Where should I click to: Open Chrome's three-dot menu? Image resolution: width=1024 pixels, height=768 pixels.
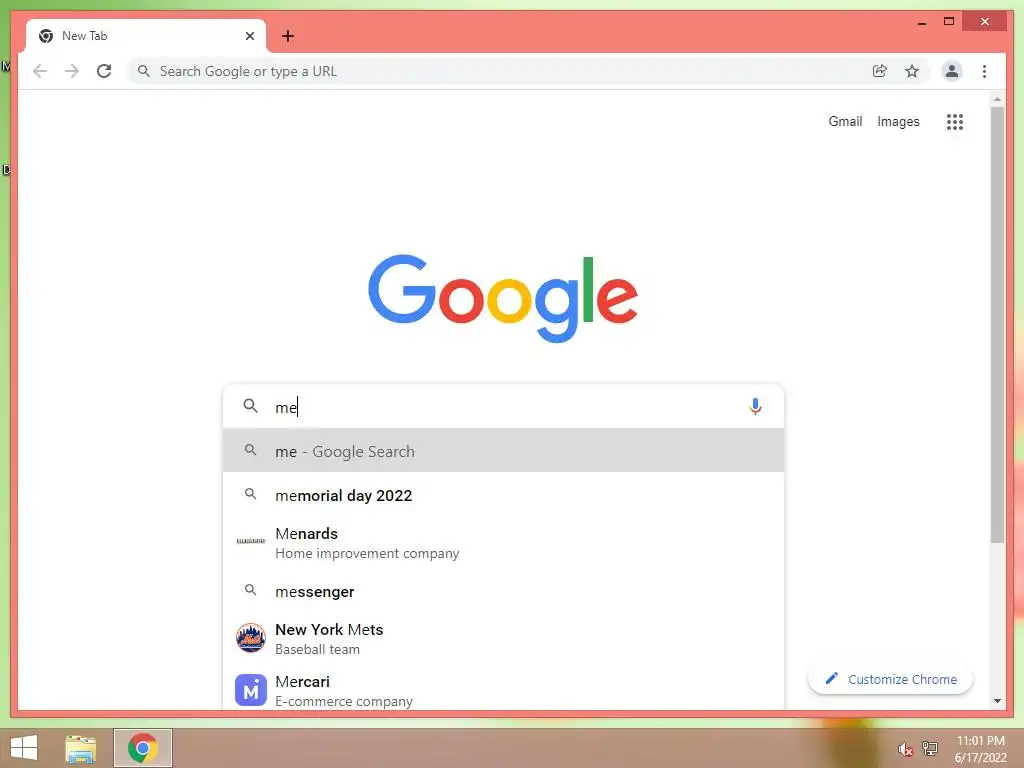coord(984,71)
